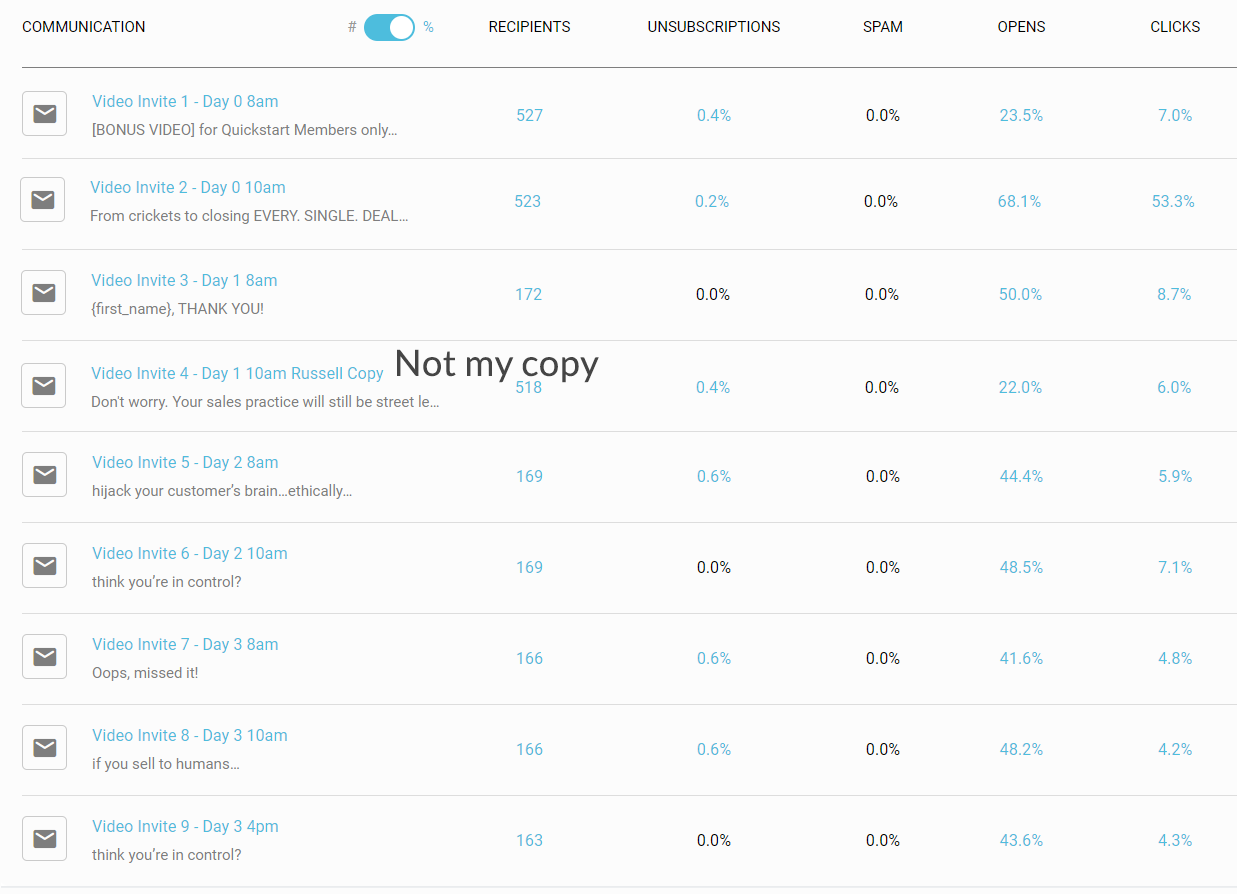The width and height of the screenshot is (1237, 894).
Task: Open the Video Invite 1 - Day 0 8am email
Action: pos(185,101)
